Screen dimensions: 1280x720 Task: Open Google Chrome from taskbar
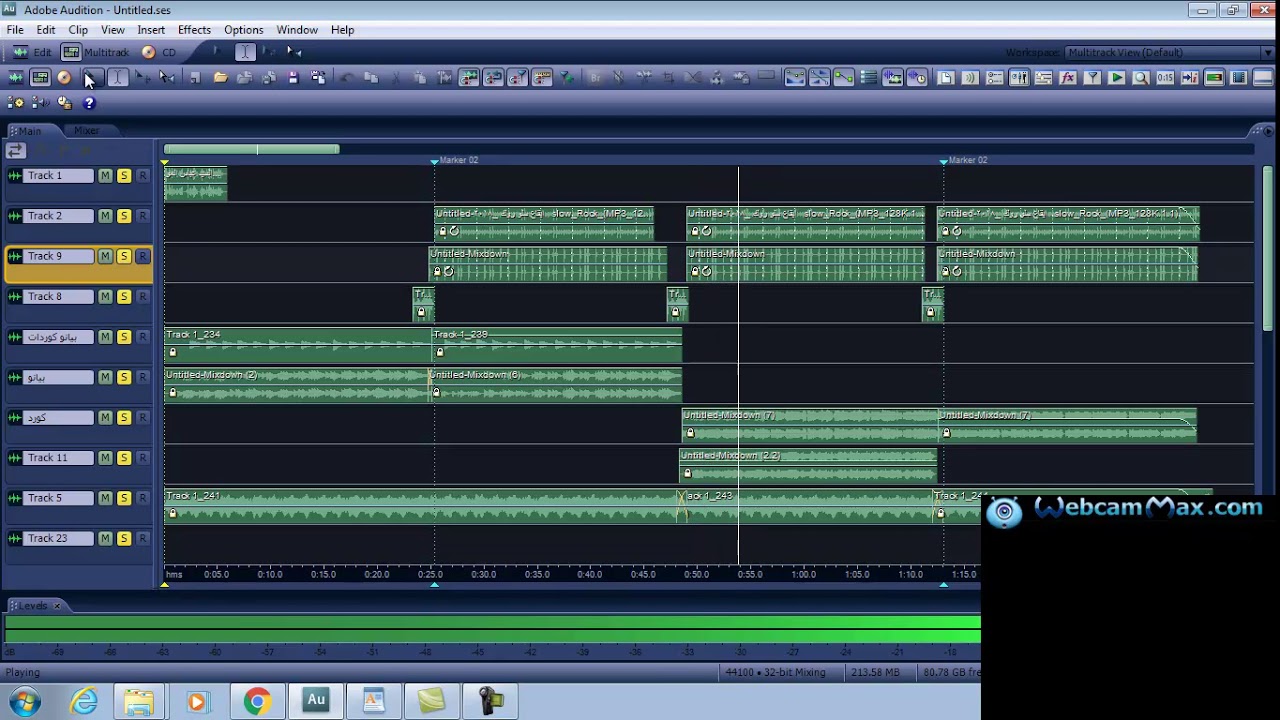click(257, 701)
